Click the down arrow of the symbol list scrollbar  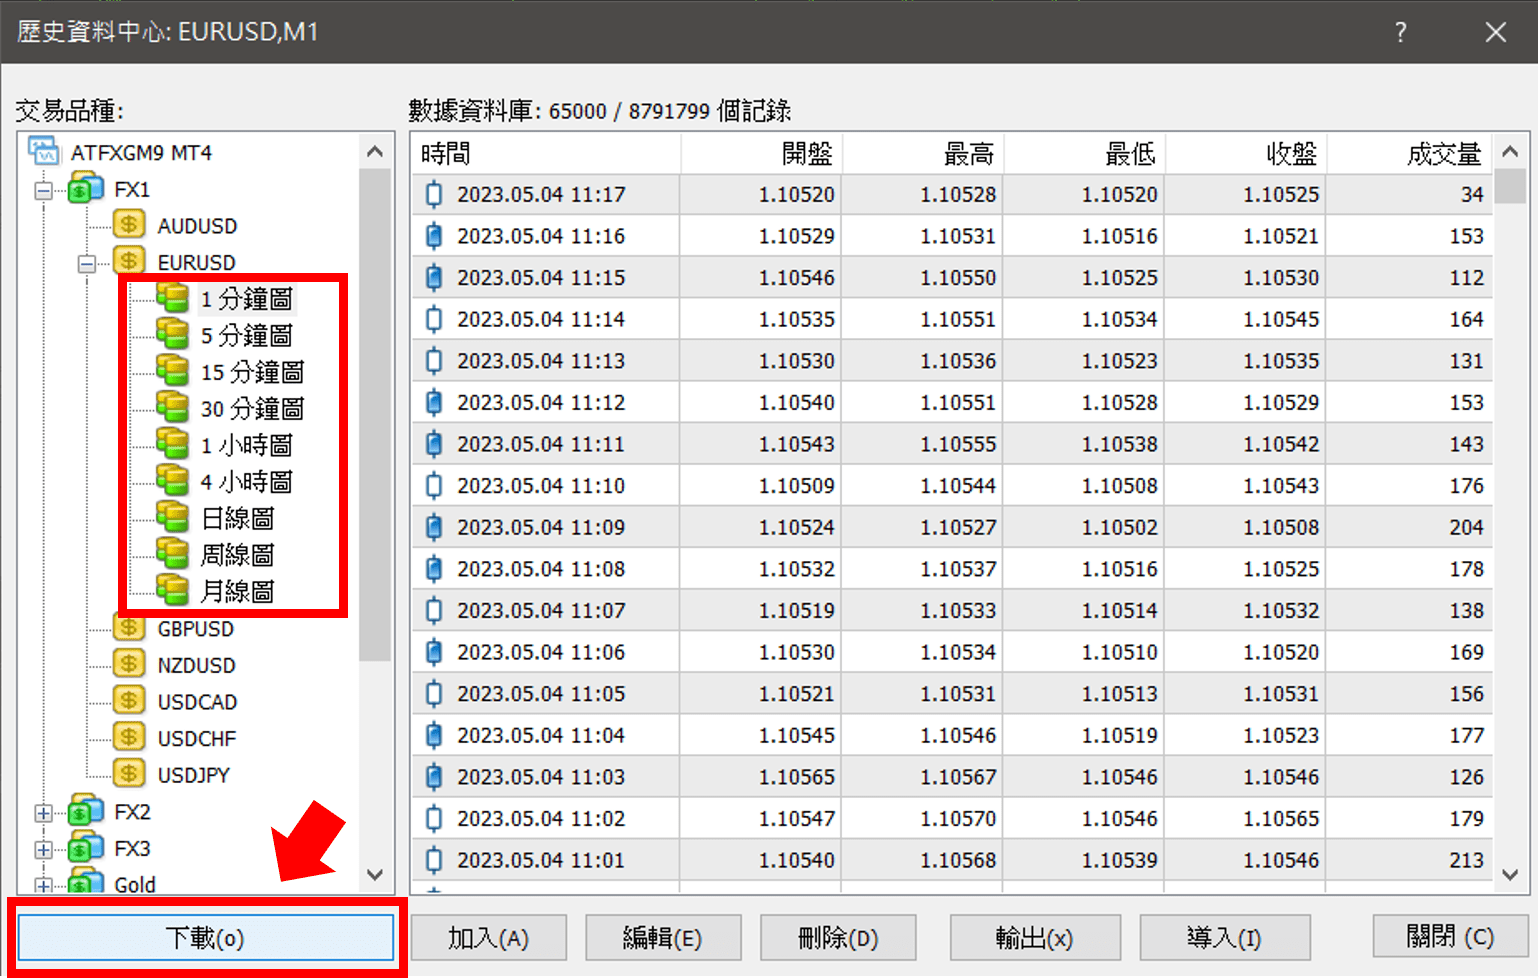pyautogui.click(x=374, y=874)
